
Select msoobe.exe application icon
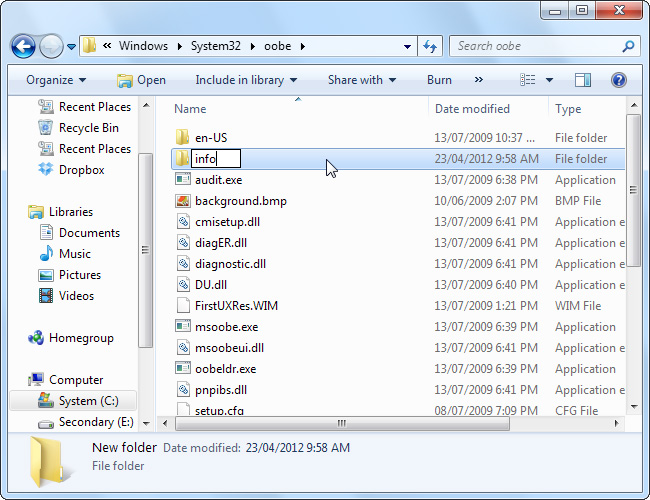[183, 326]
